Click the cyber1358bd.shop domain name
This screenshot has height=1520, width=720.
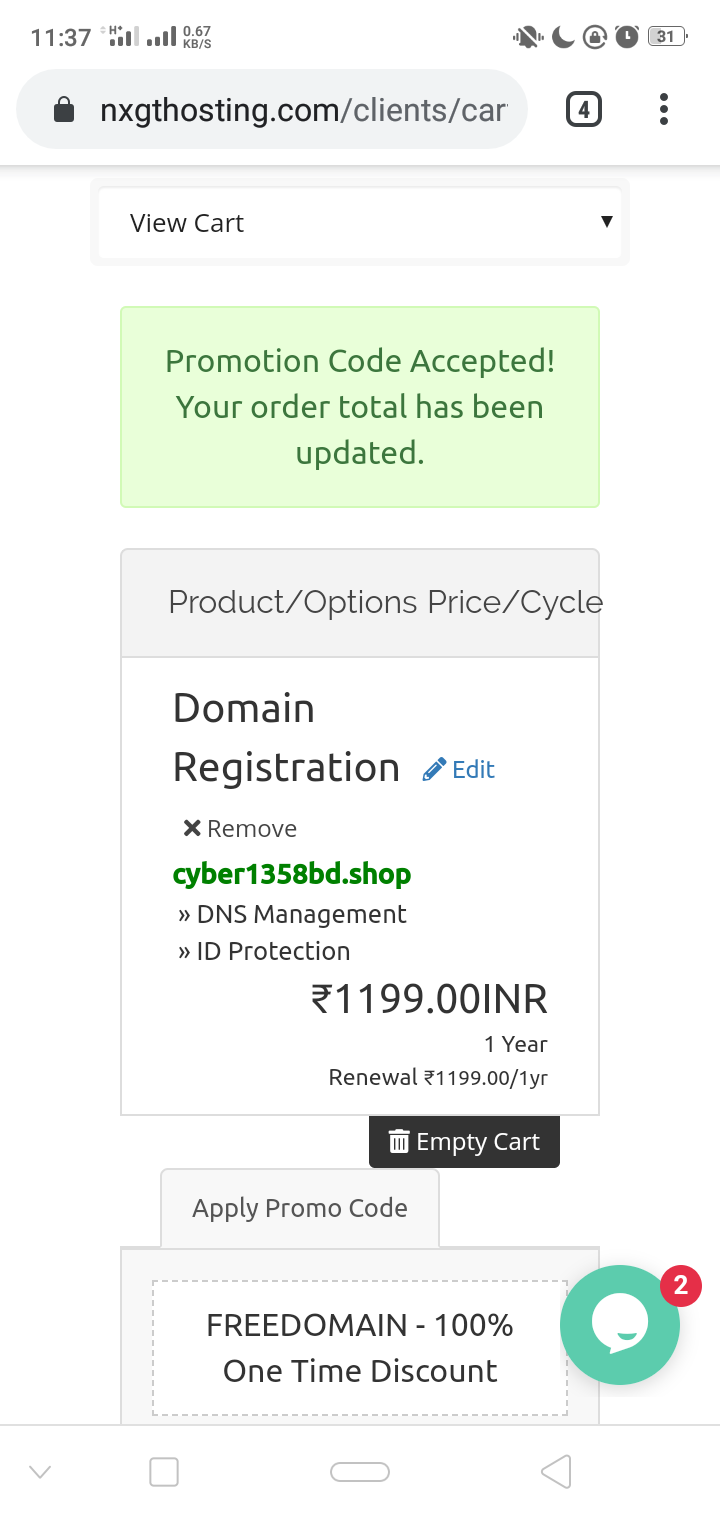(x=292, y=873)
